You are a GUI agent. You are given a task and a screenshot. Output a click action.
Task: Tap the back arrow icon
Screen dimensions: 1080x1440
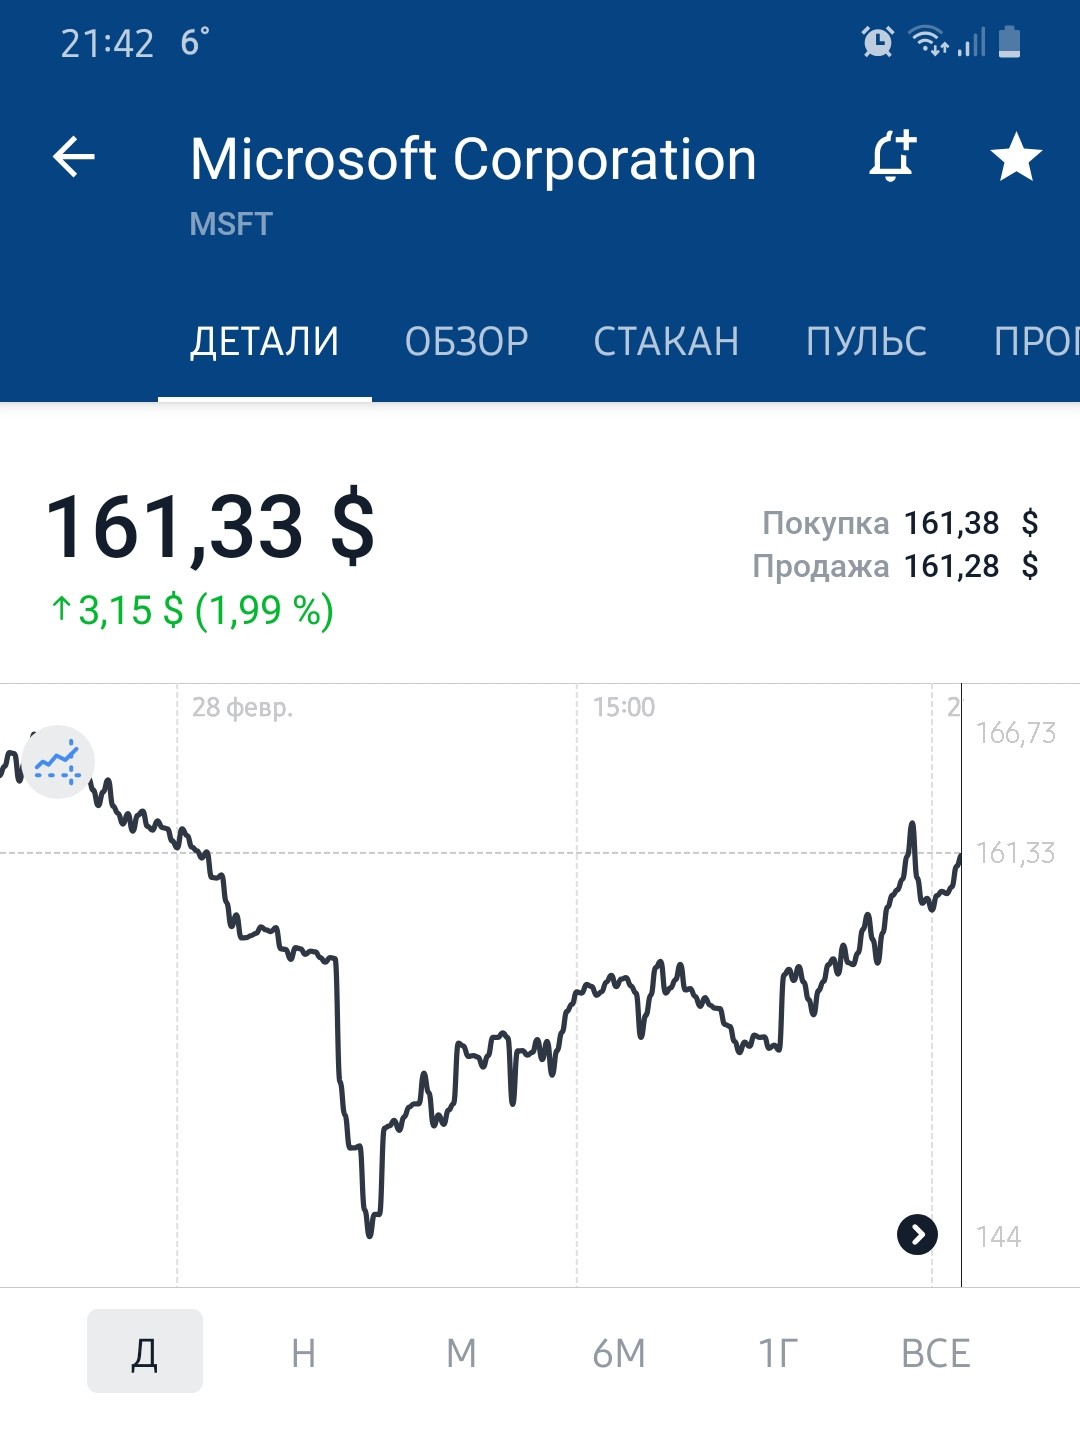click(x=73, y=157)
